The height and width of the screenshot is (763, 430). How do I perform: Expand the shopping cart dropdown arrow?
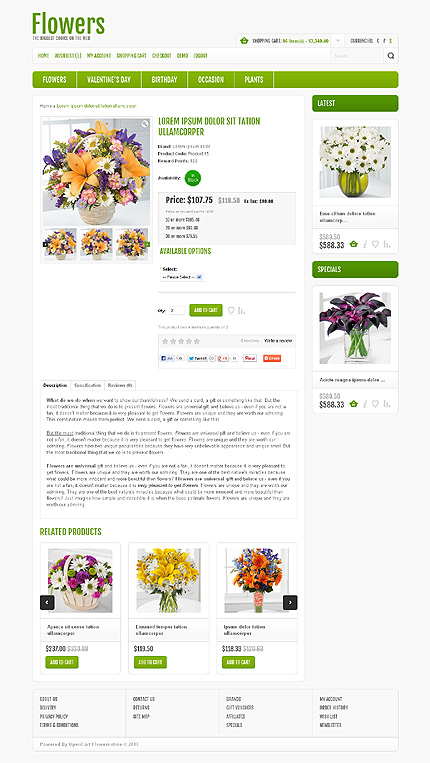338,40
